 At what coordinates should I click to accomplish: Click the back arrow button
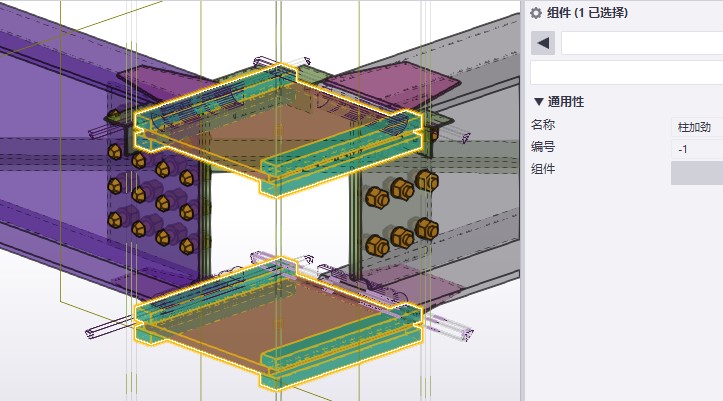[543, 43]
